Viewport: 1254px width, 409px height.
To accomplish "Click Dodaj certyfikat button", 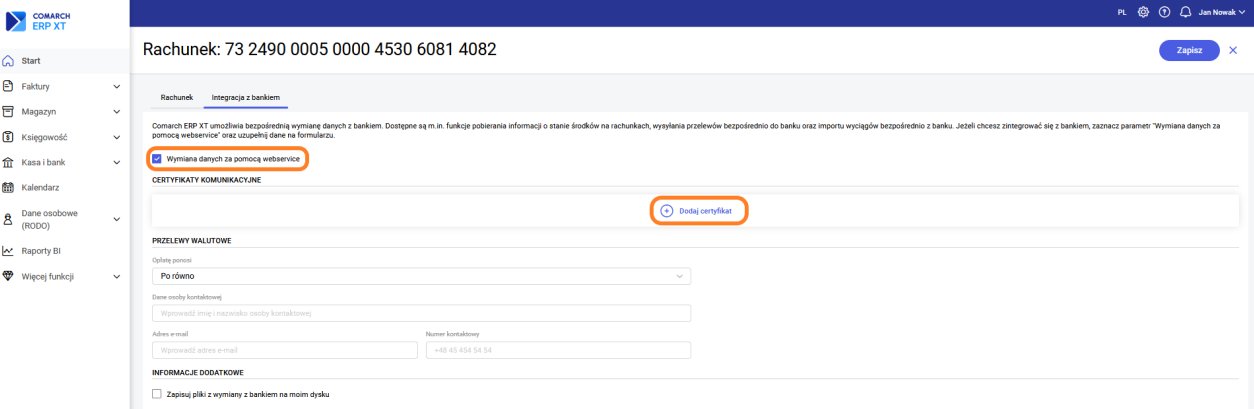I will click(x=699, y=211).
